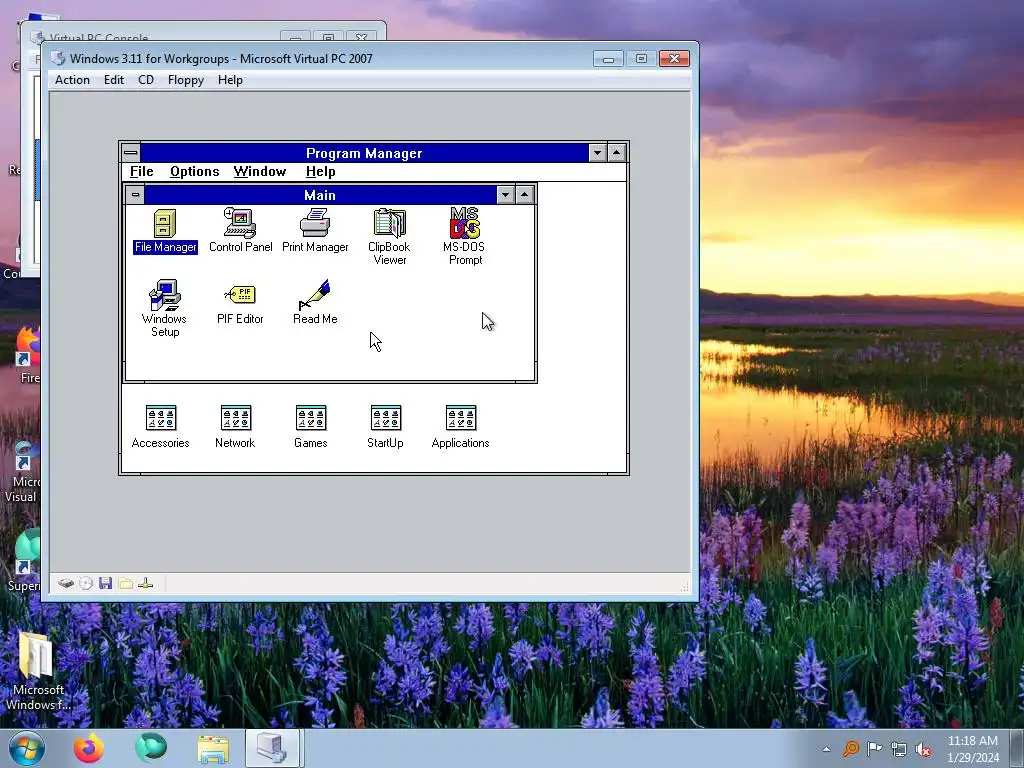
Task: Click the shared folder status bar icon
Action: (x=125, y=583)
